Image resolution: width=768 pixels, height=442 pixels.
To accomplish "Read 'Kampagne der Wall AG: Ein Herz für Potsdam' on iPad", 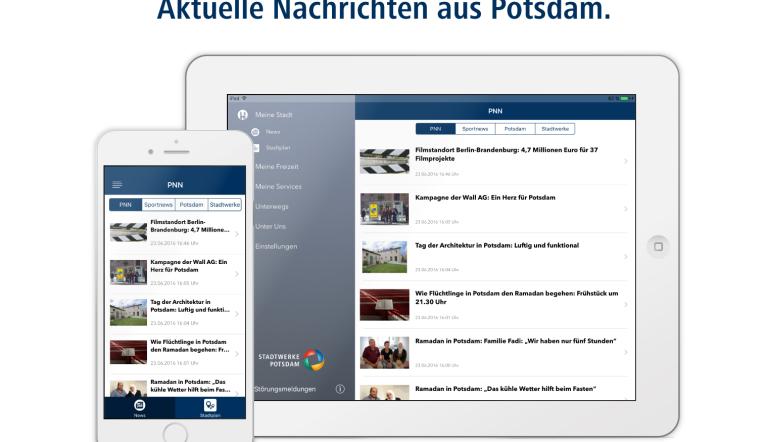I will tap(485, 197).
